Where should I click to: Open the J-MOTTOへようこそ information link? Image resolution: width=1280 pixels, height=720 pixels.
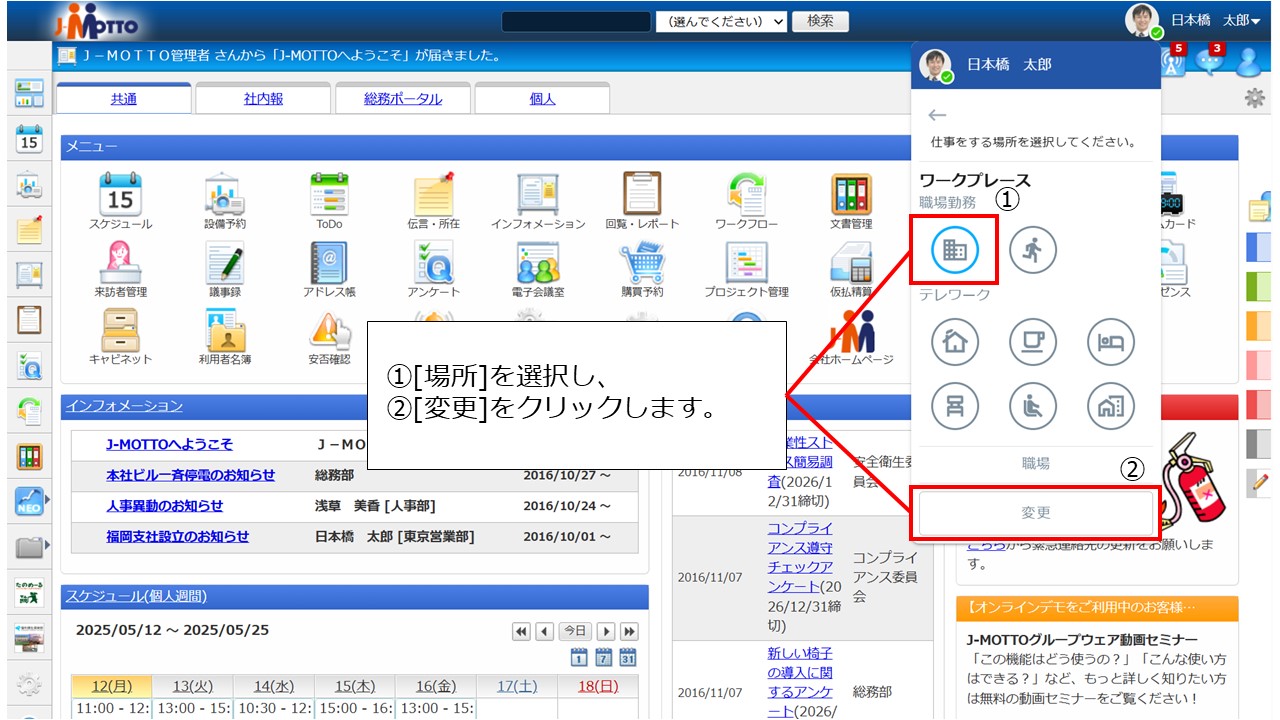(169, 445)
